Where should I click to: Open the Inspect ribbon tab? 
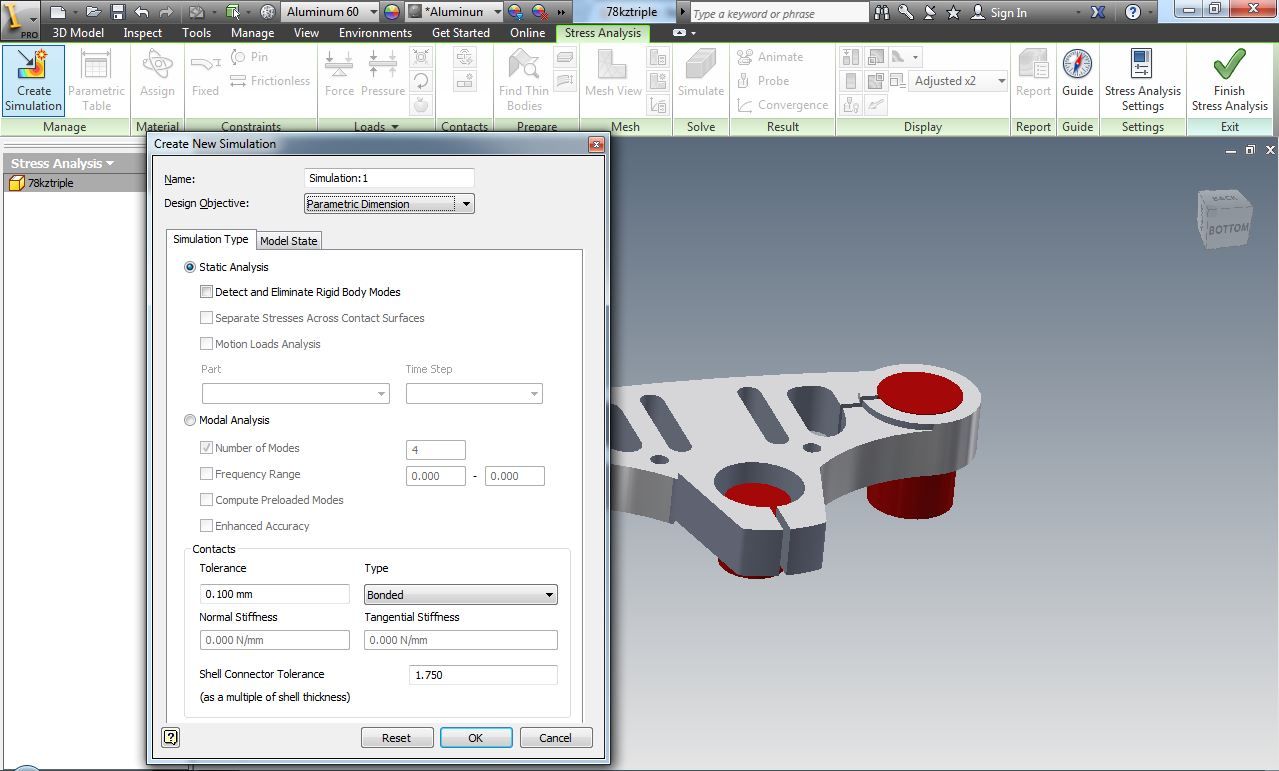click(x=142, y=32)
